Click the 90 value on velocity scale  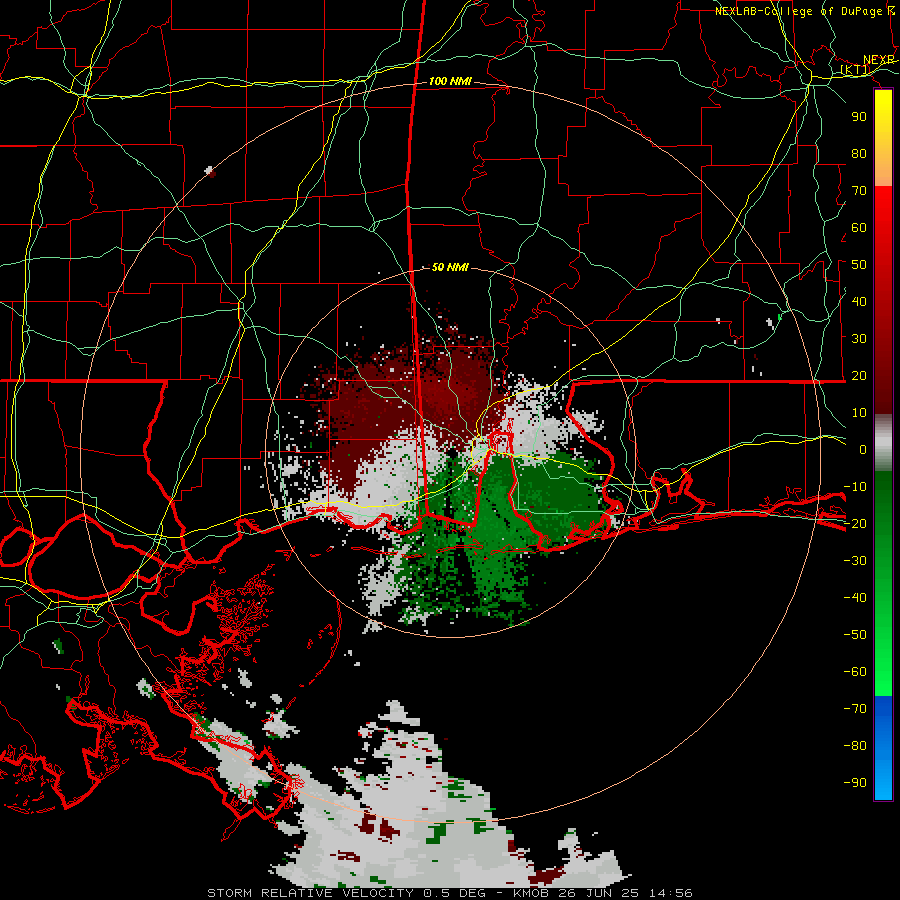tap(859, 117)
